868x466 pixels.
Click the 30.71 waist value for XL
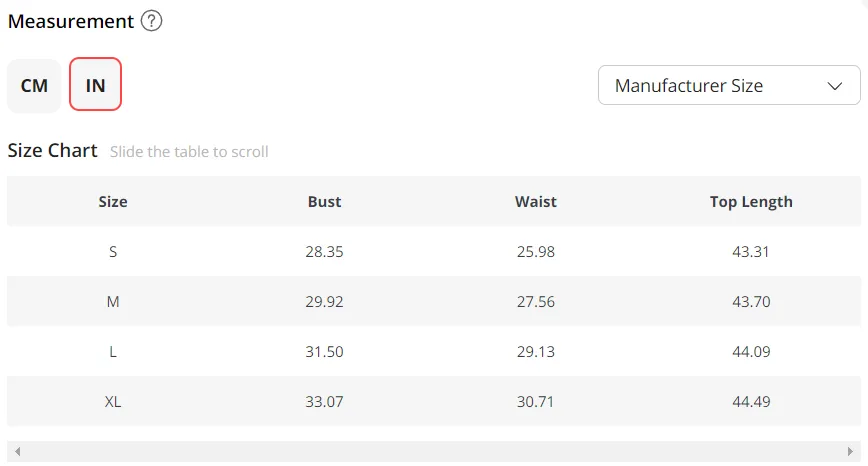536,401
